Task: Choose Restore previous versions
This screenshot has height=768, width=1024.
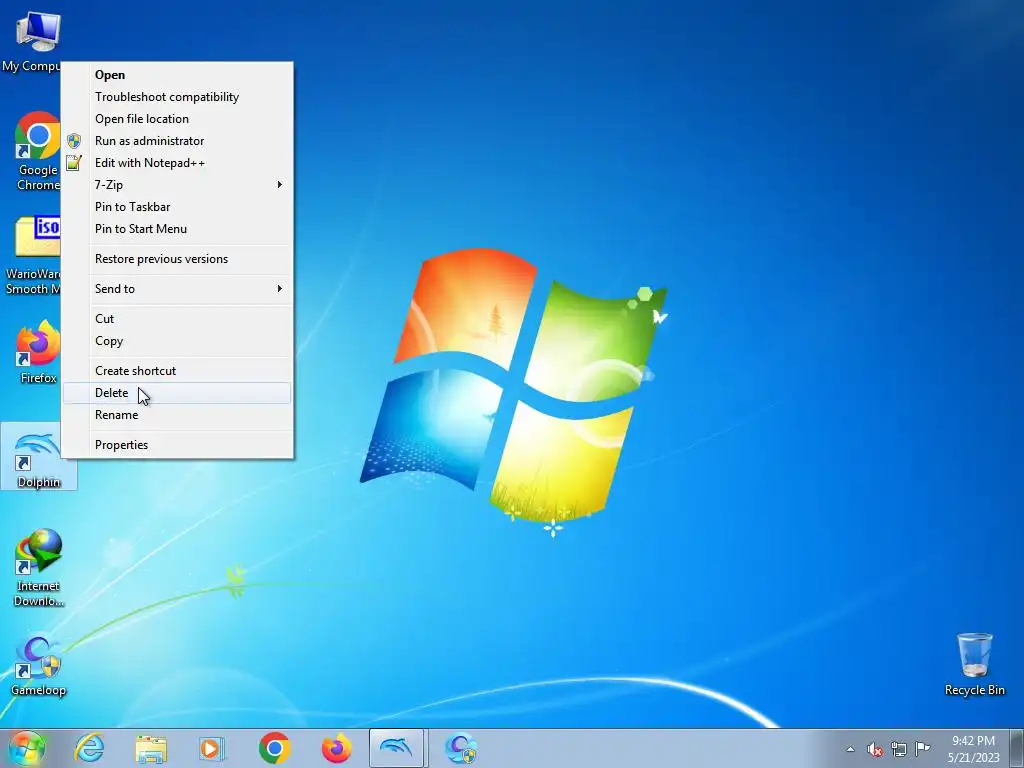Action: [x=177, y=259]
